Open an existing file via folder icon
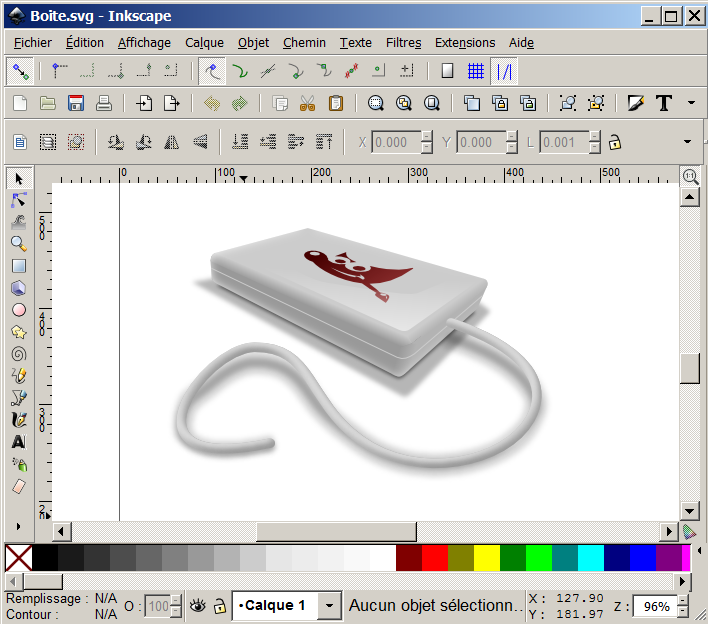This screenshot has width=708, height=624. [x=47, y=103]
